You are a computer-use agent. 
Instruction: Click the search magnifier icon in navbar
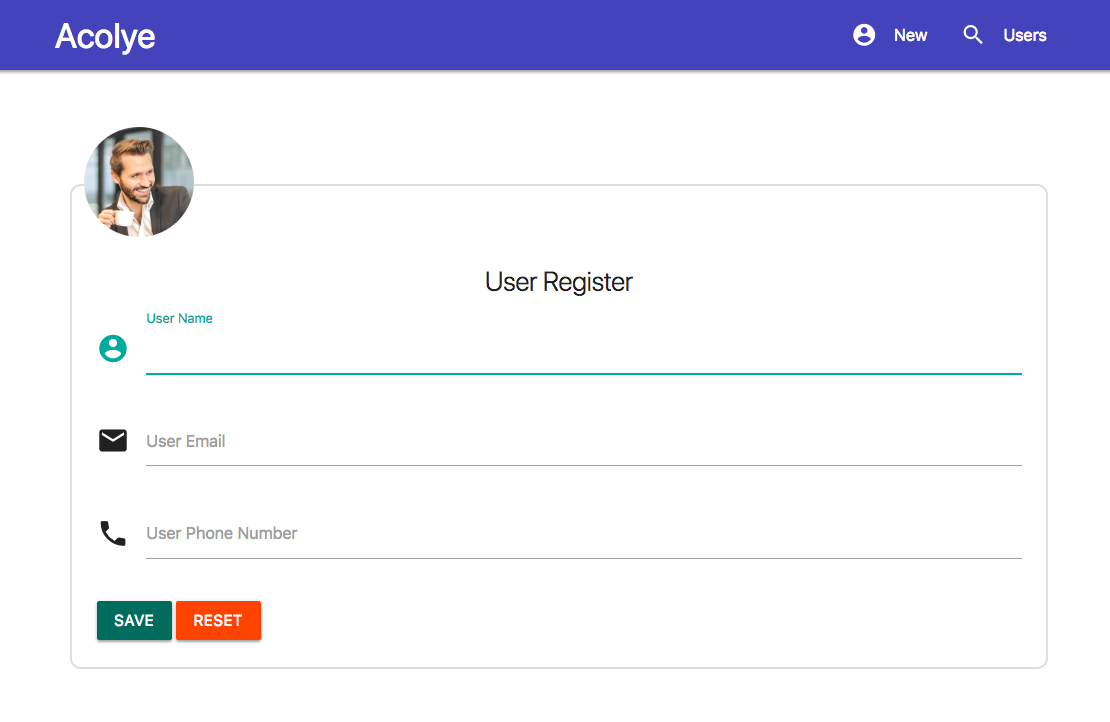coord(973,35)
